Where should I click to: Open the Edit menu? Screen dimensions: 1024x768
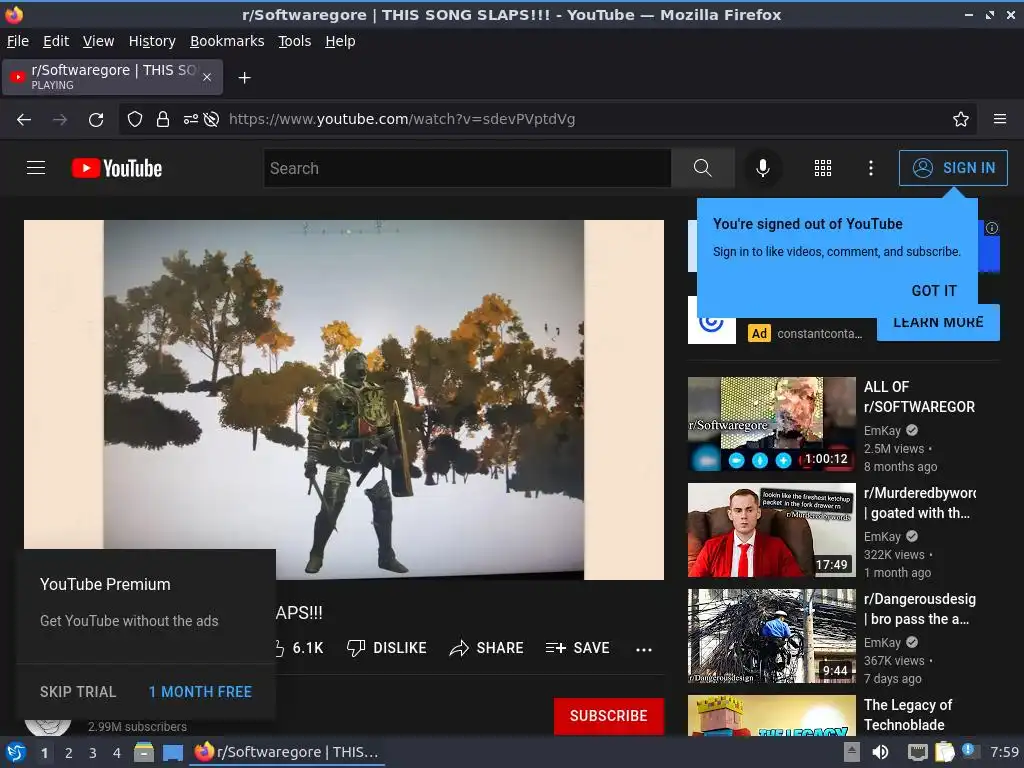[x=56, y=41]
